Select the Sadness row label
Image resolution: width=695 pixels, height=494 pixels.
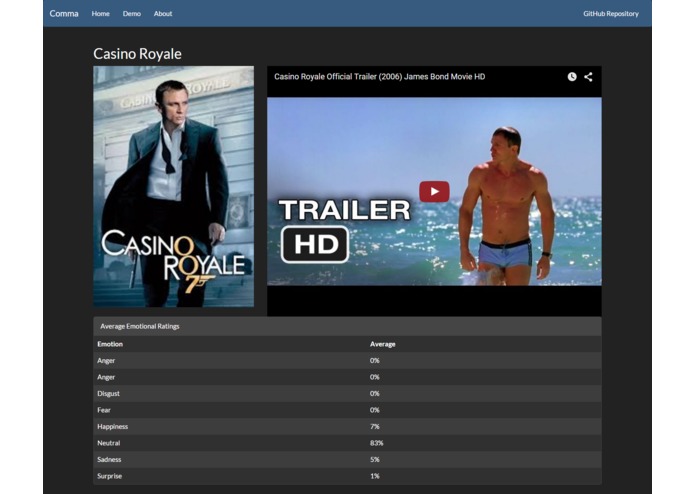(109, 459)
